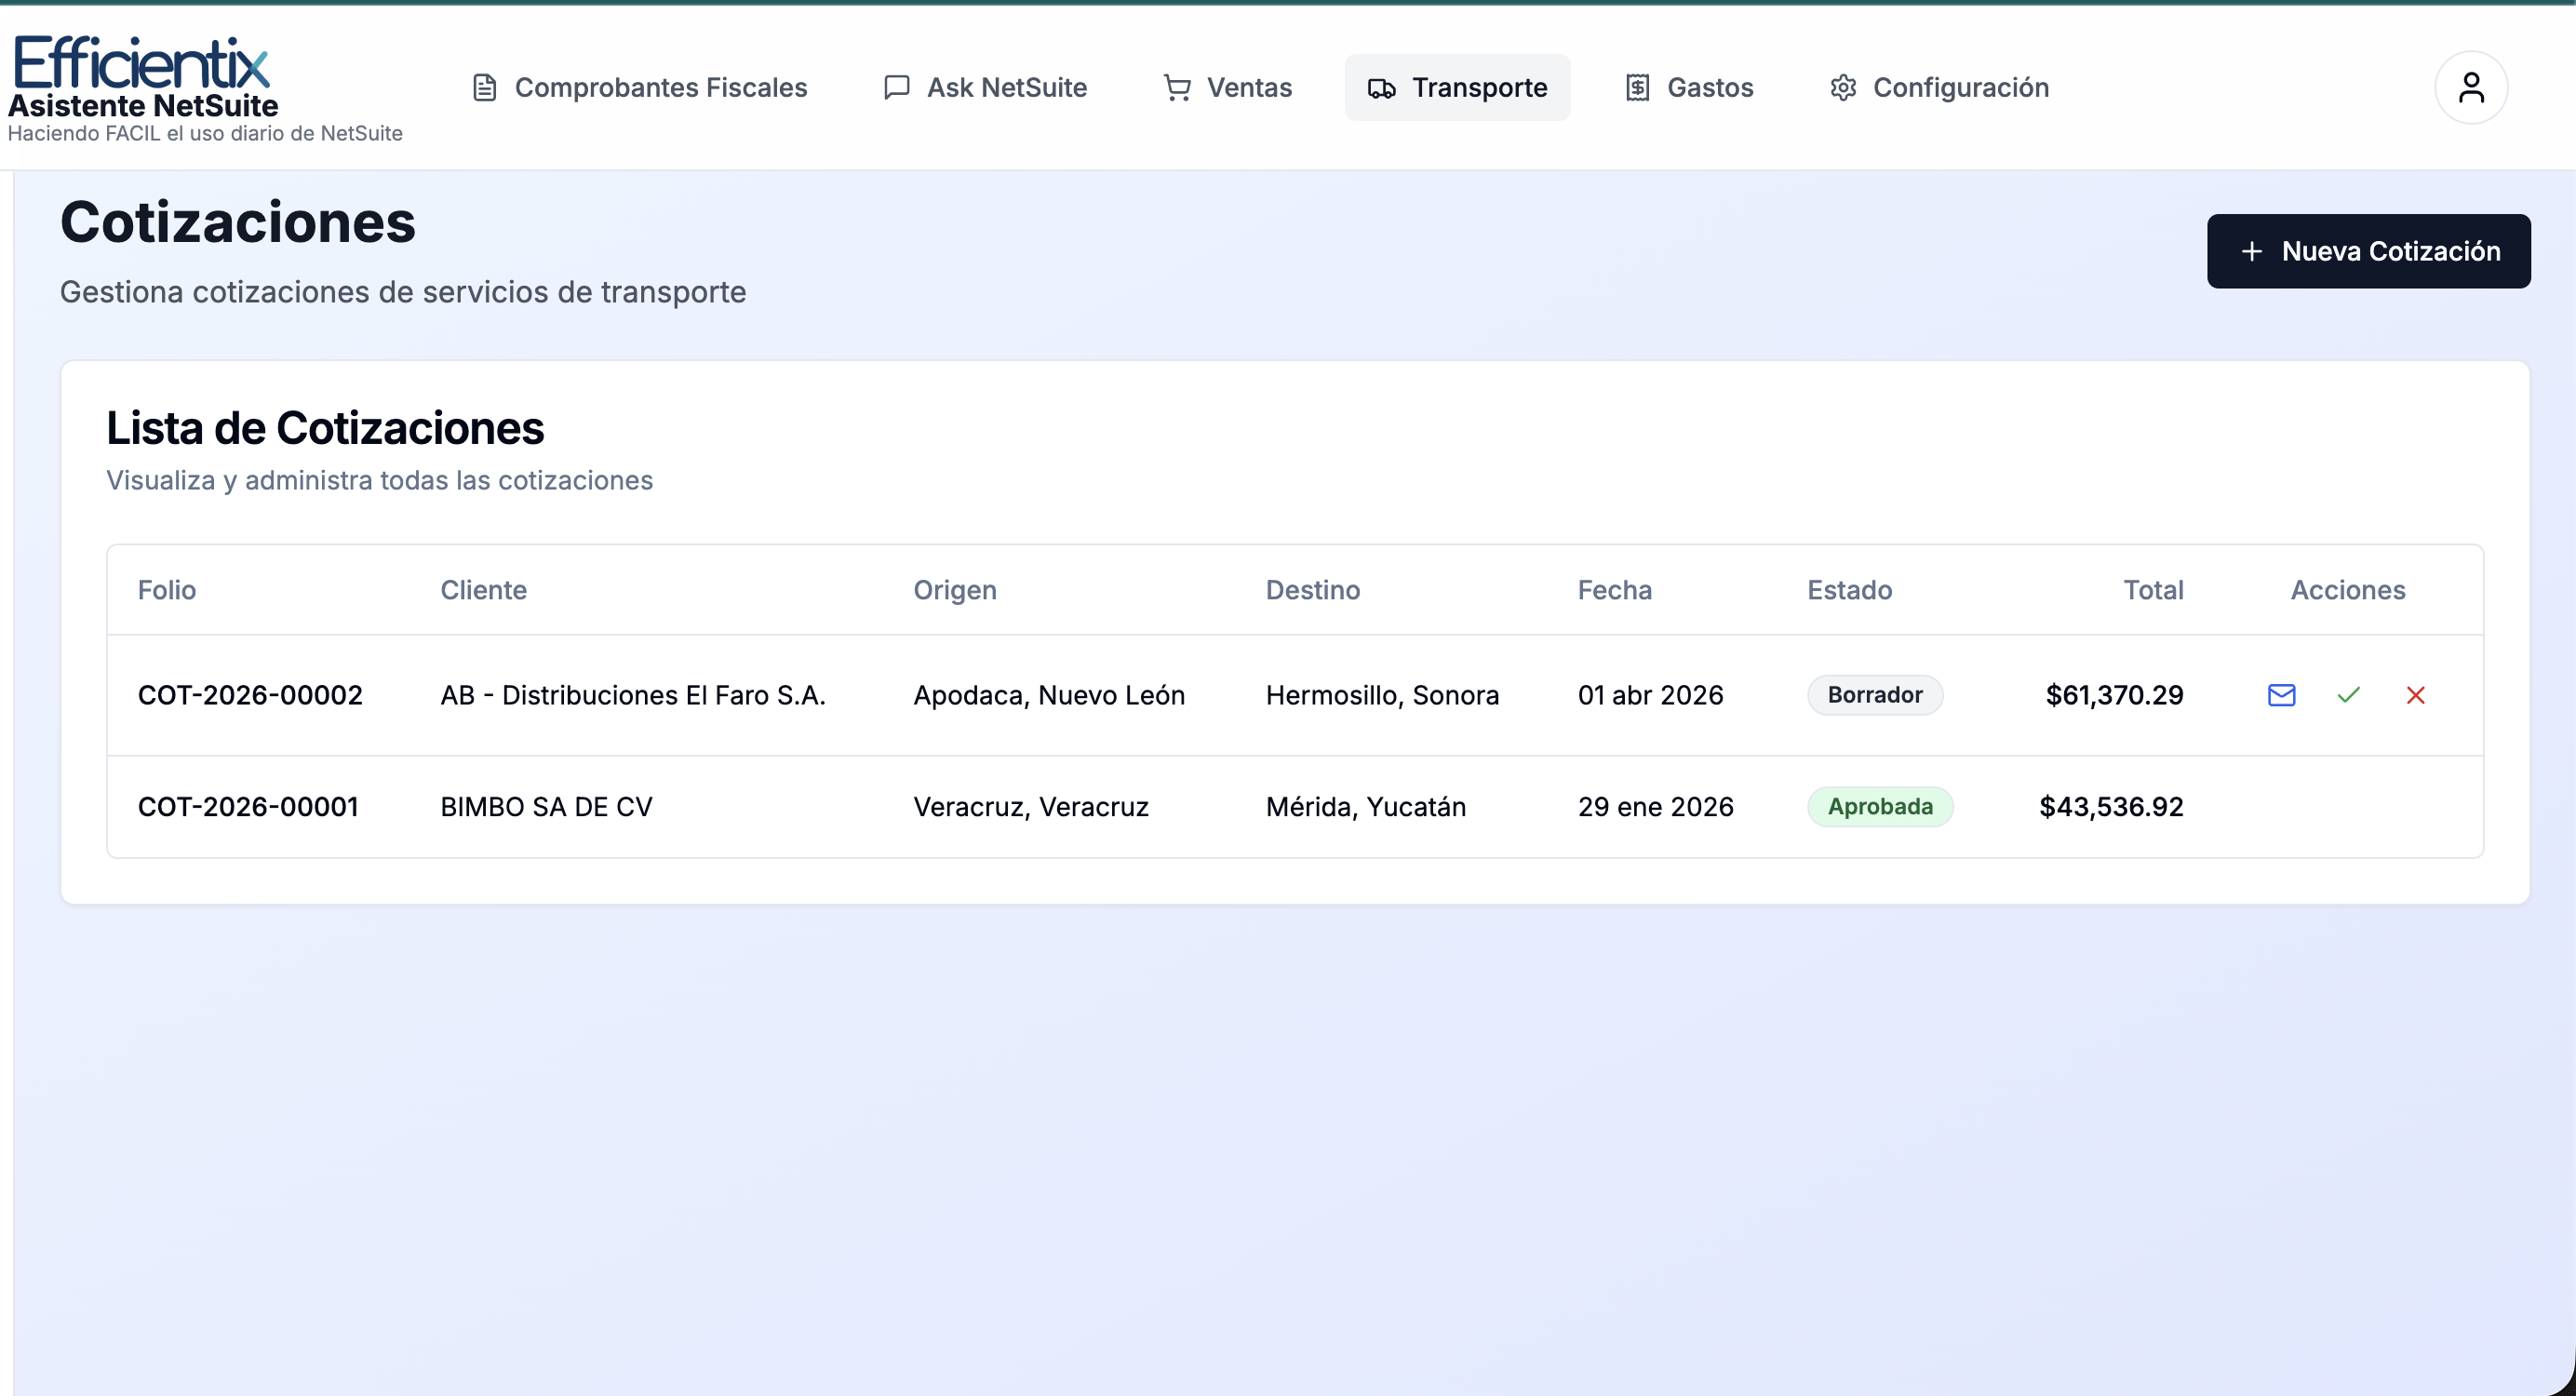This screenshot has height=1396, width=2576.
Task: Approve quote COT-2026-00002 with green checkmark
Action: pos(2348,695)
